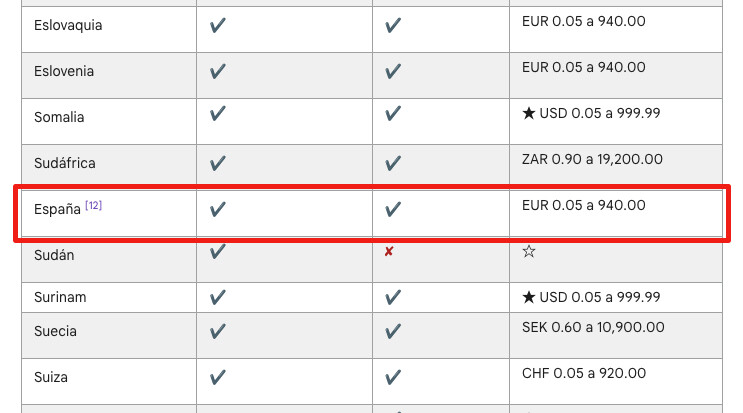Click the first checkmark in Sudán row
The image size is (743, 413).
218,252
